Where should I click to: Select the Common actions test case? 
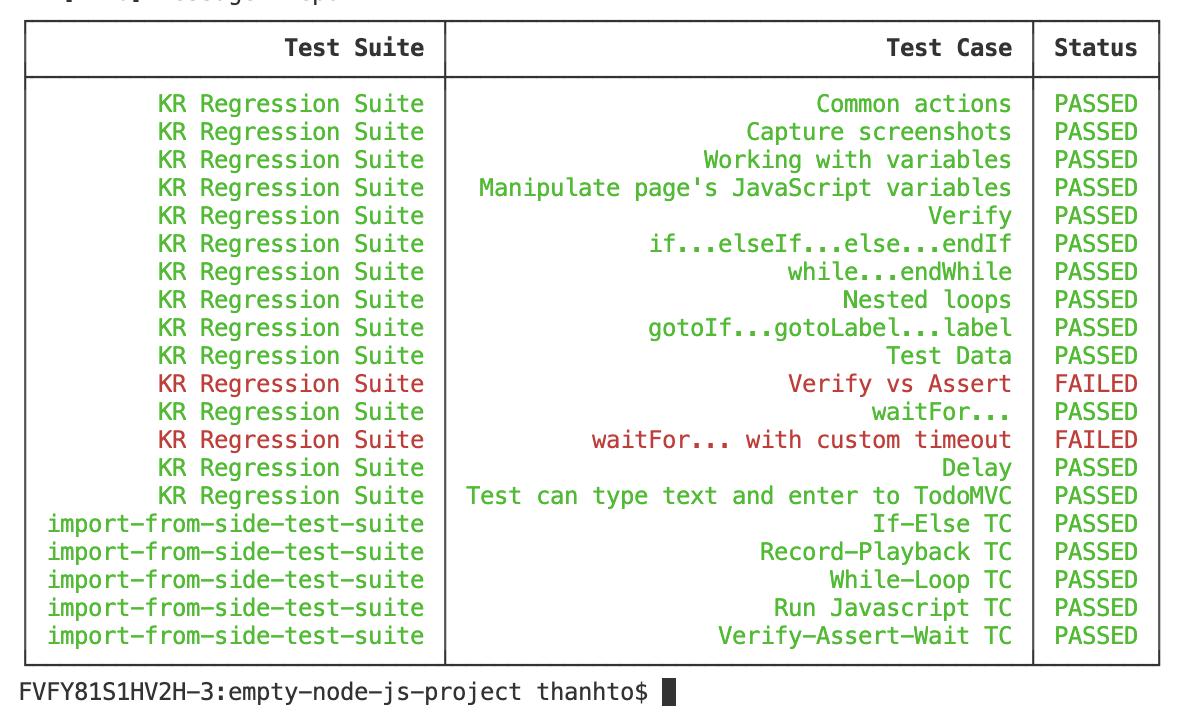(x=913, y=104)
